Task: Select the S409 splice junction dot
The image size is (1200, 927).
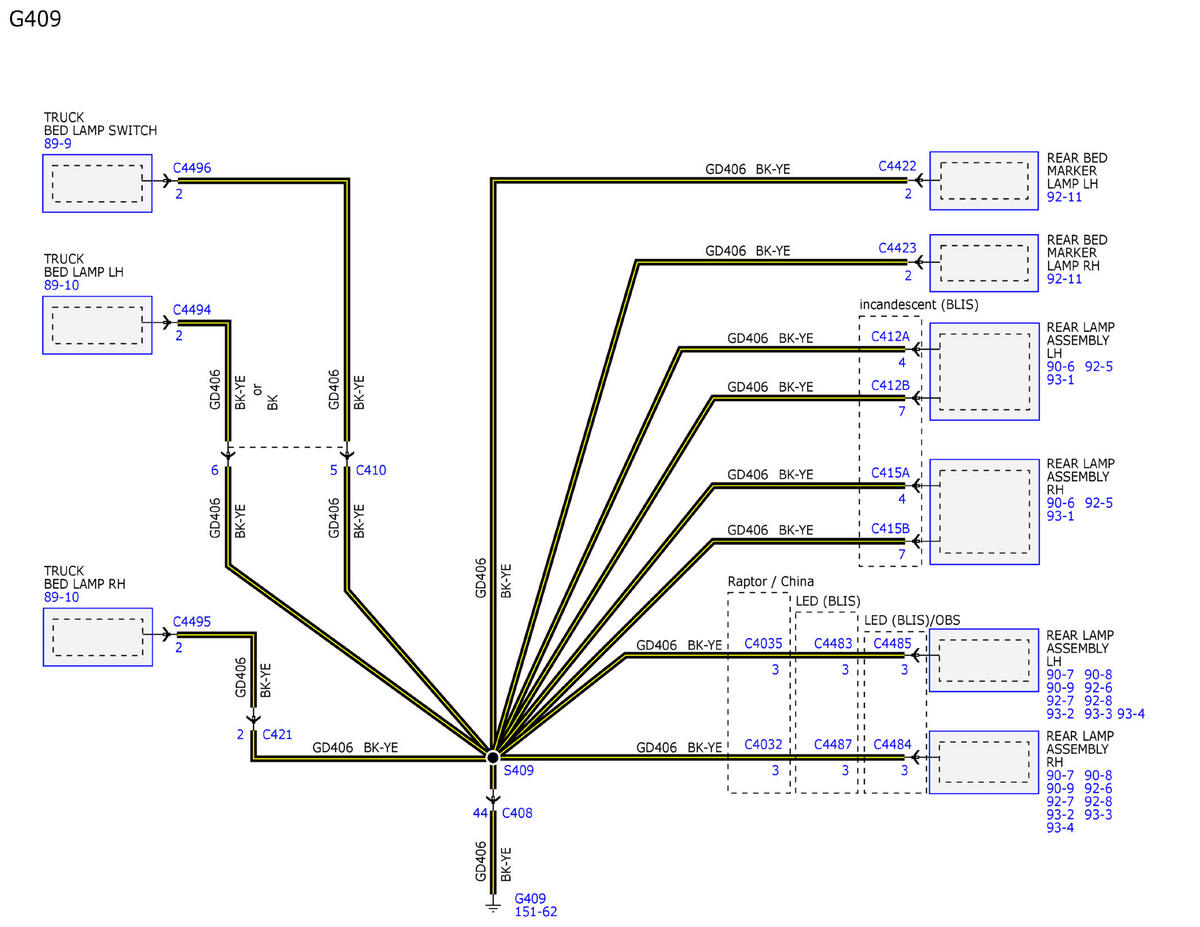Action: 492,757
